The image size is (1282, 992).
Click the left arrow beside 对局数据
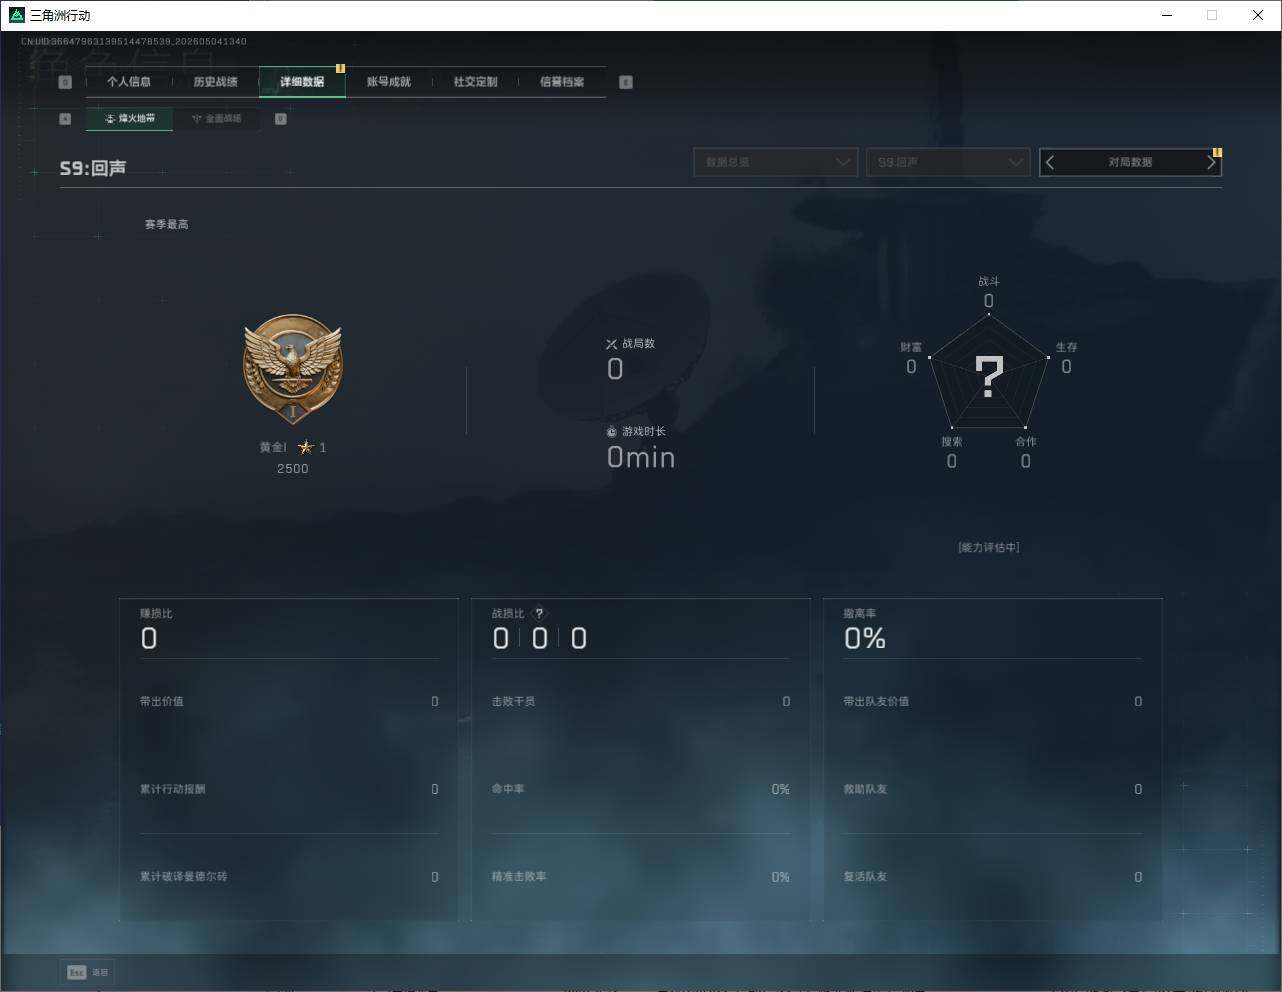click(1050, 162)
